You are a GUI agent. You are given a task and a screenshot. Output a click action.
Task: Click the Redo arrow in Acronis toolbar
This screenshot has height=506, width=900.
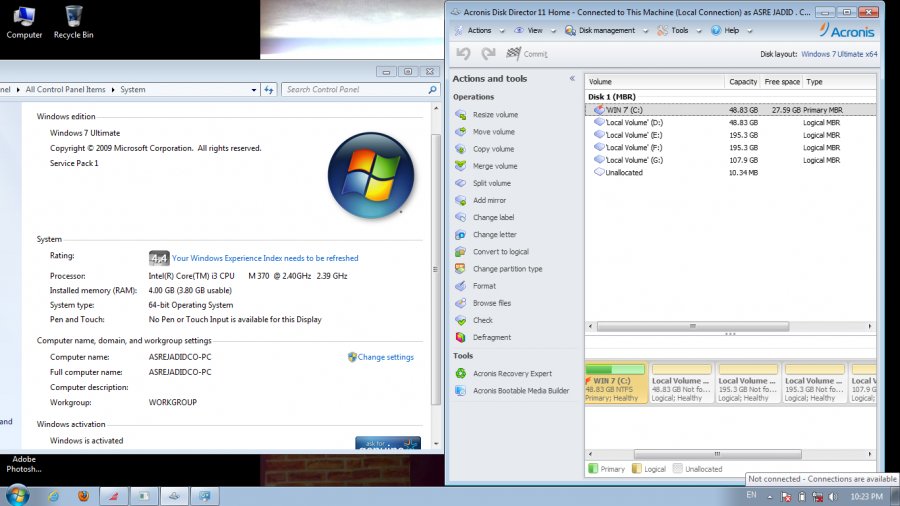[488, 53]
